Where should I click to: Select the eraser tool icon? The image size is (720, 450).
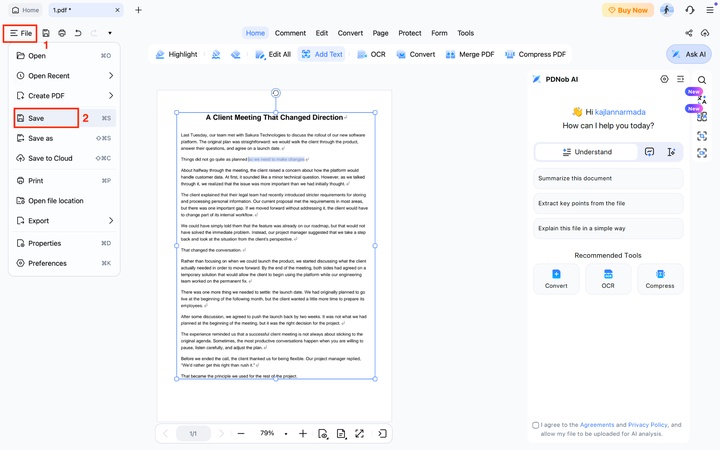tap(236, 54)
